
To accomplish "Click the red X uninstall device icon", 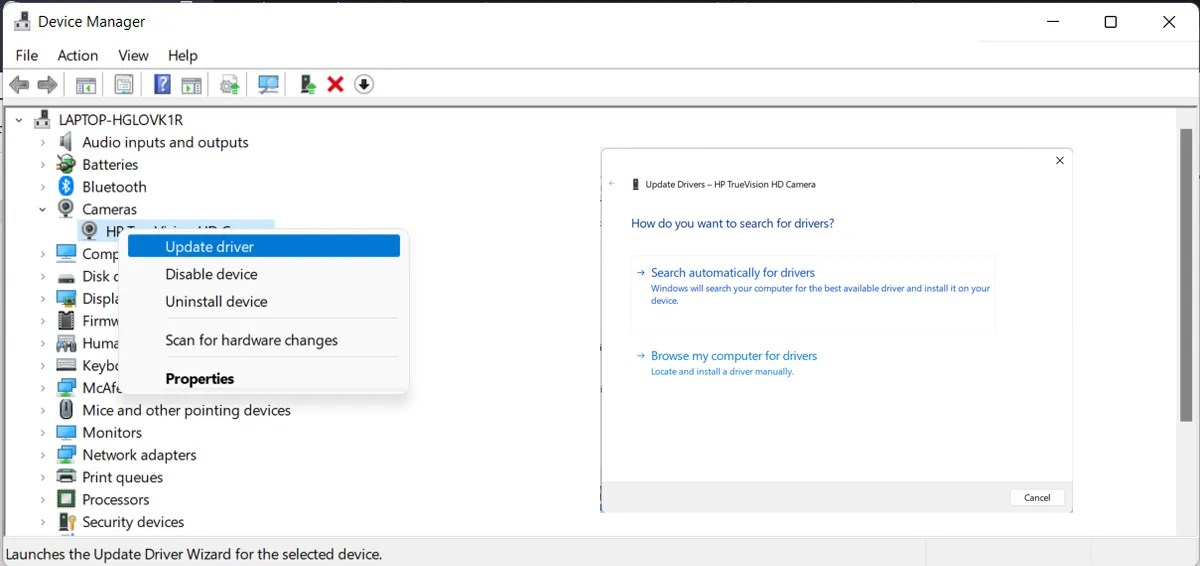I will point(336,85).
